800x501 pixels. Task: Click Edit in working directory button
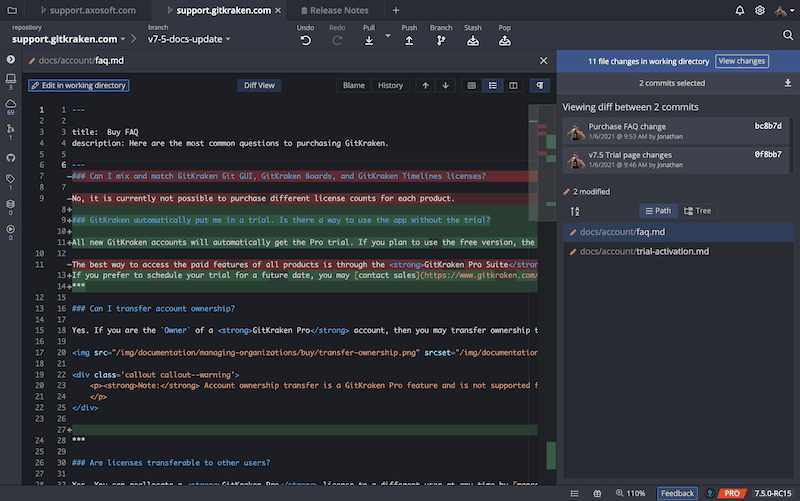(79, 86)
